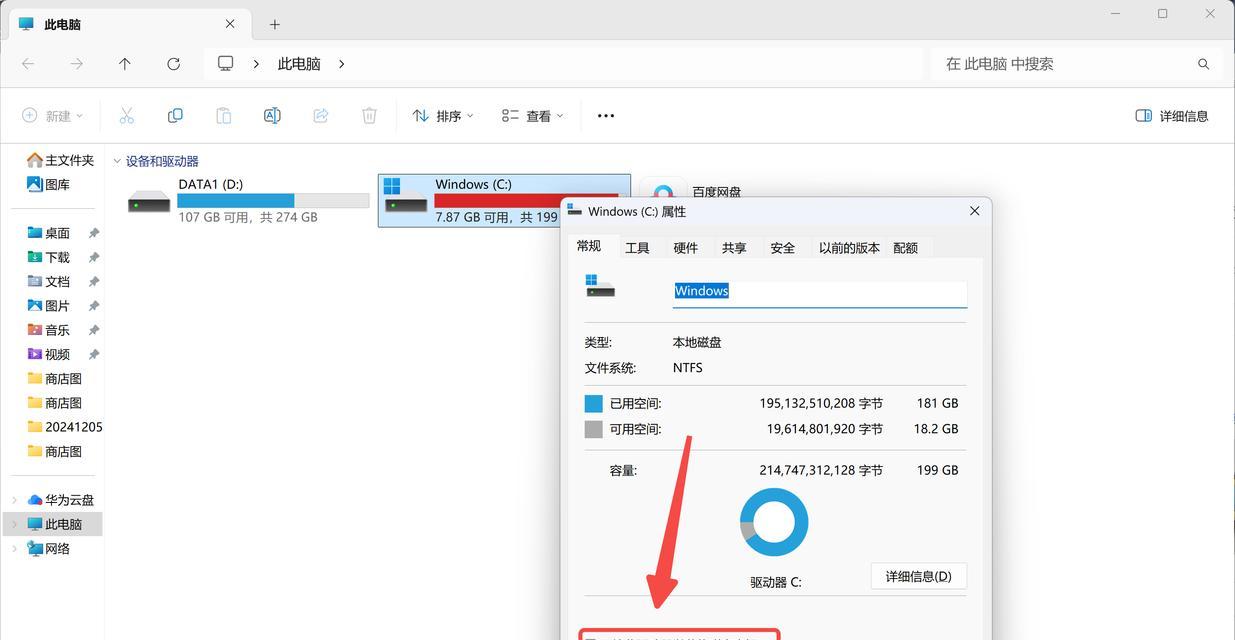Viewport: 1235px width, 640px height.
Task: Click the magnifier icon in search box
Action: (x=1203, y=64)
